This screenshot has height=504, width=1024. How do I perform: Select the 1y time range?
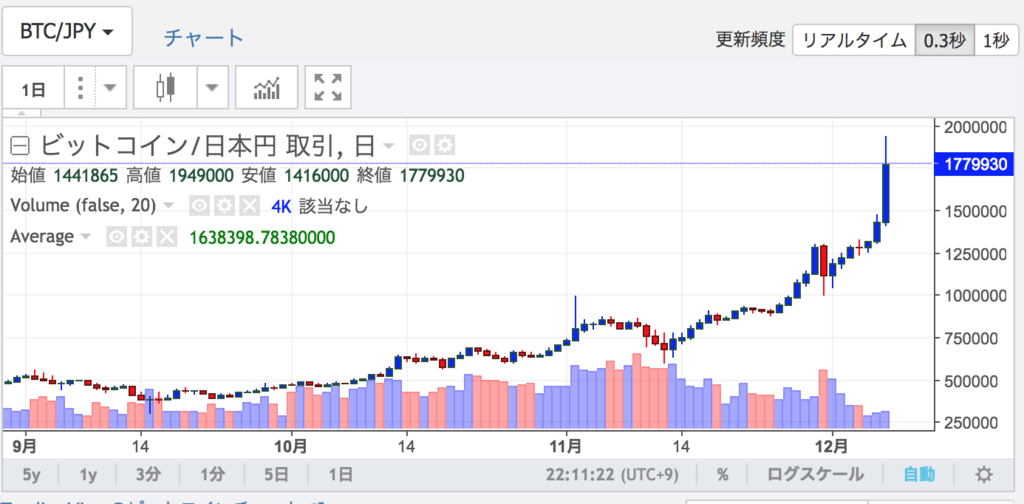coord(88,475)
